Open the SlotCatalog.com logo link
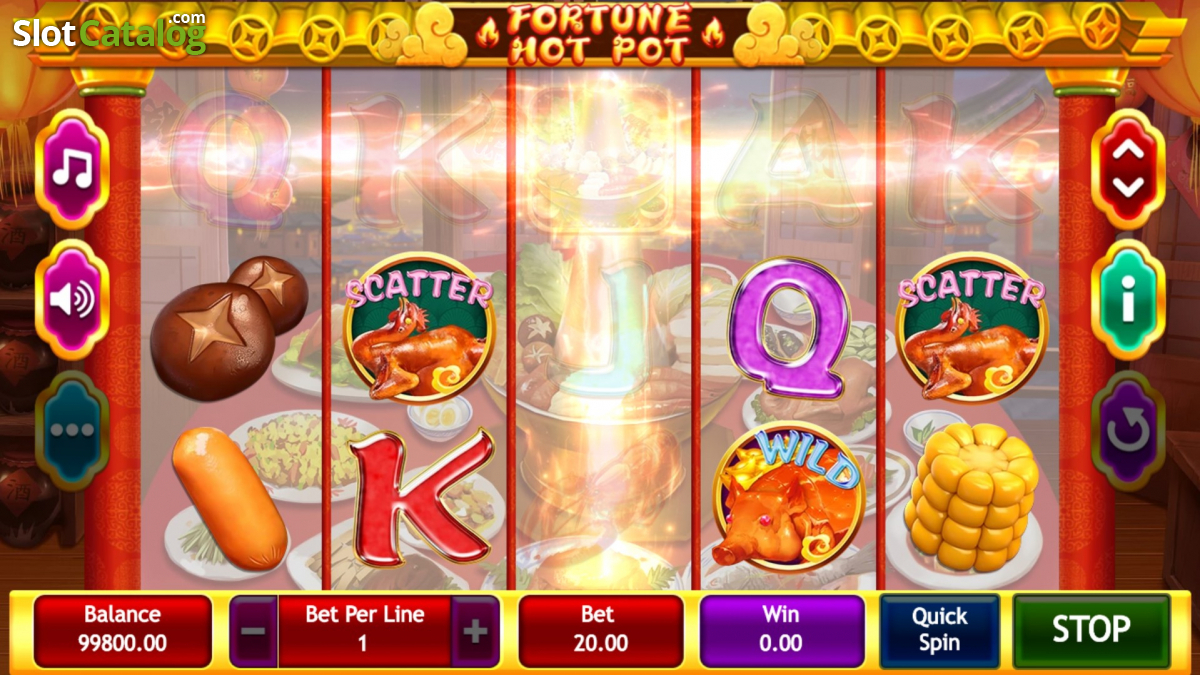 click(x=109, y=32)
